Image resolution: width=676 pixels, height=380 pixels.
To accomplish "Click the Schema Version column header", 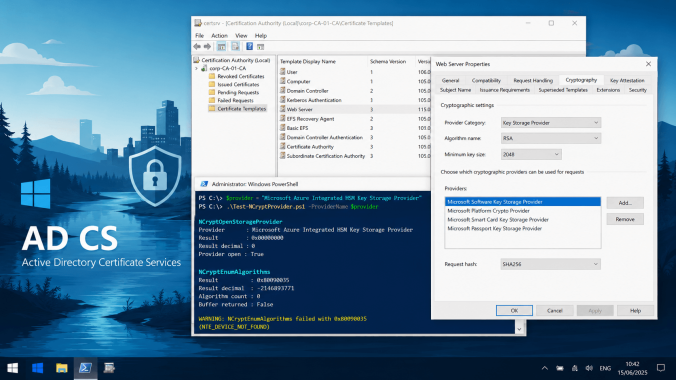I will coord(391,62).
